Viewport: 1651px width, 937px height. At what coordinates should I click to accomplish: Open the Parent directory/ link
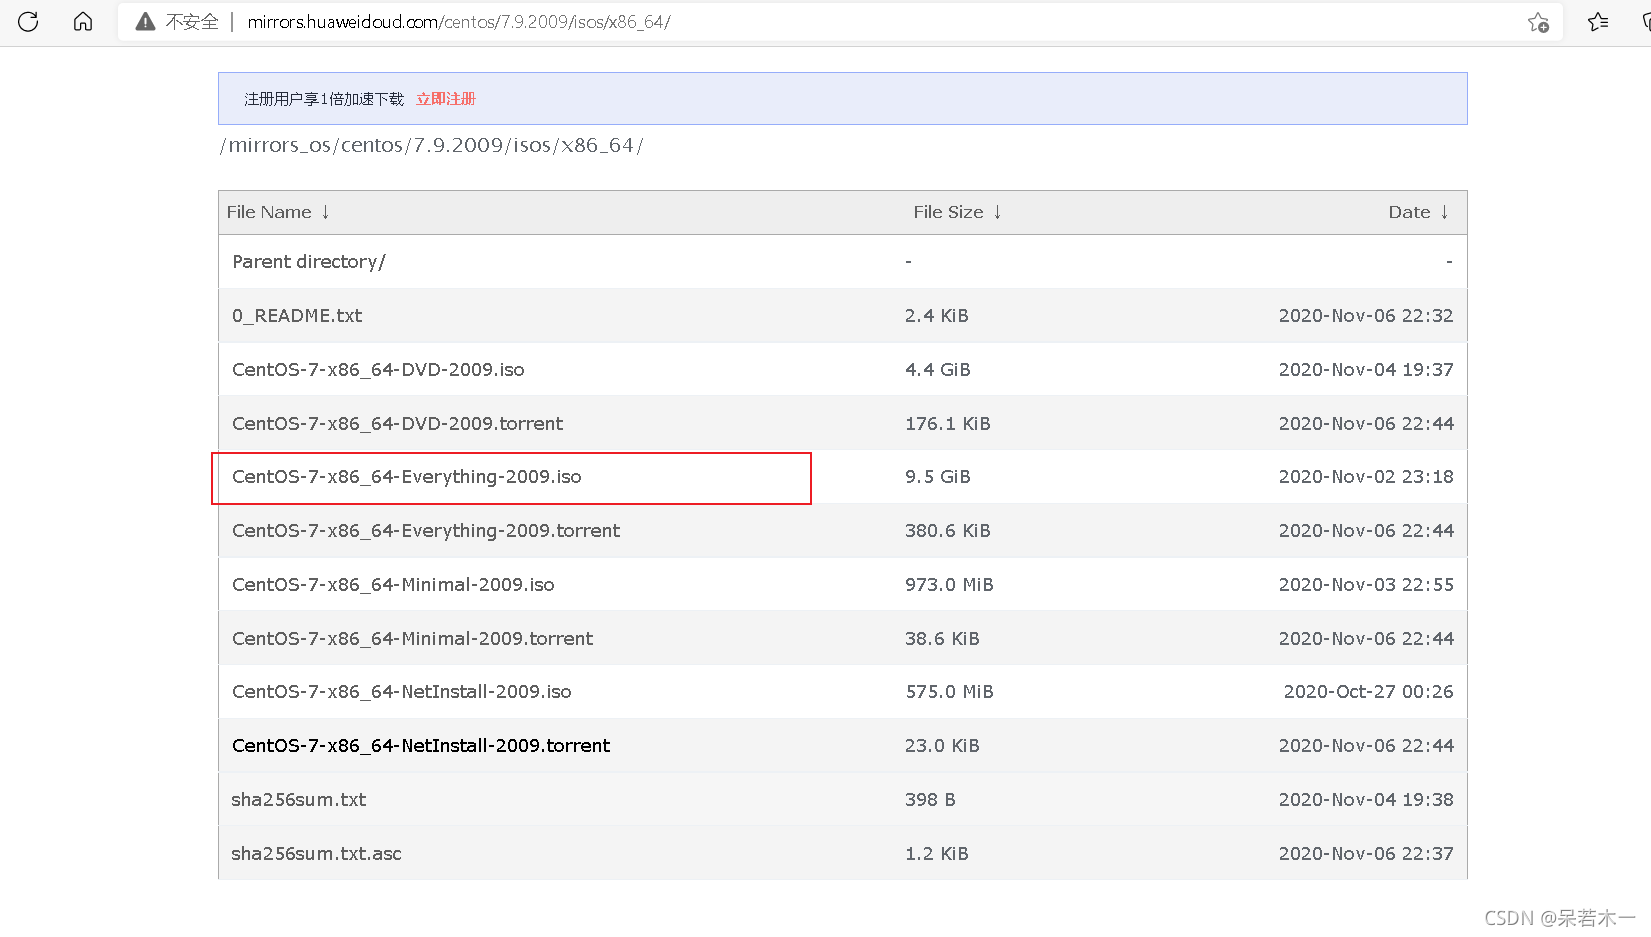309,262
